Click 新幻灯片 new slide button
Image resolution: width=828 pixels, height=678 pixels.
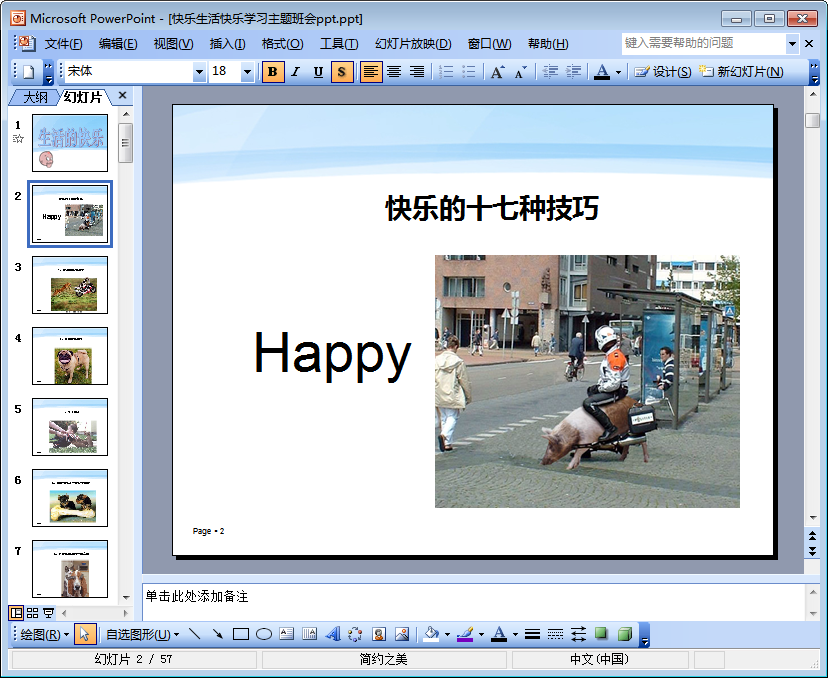[x=740, y=72]
